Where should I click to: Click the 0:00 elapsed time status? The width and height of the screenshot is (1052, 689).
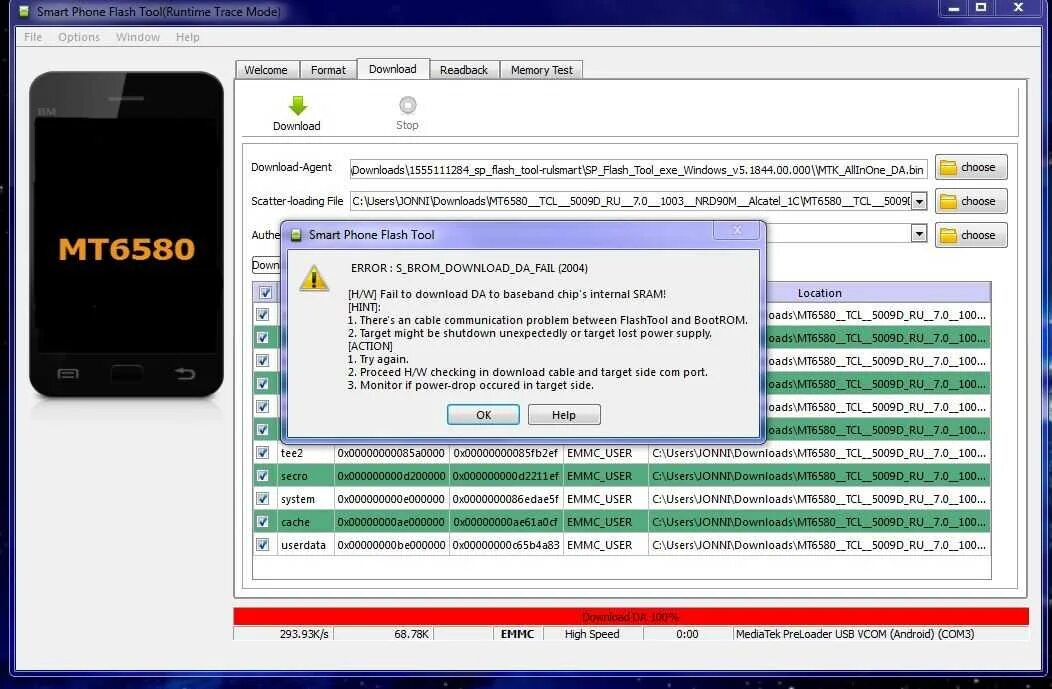pos(687,634)
